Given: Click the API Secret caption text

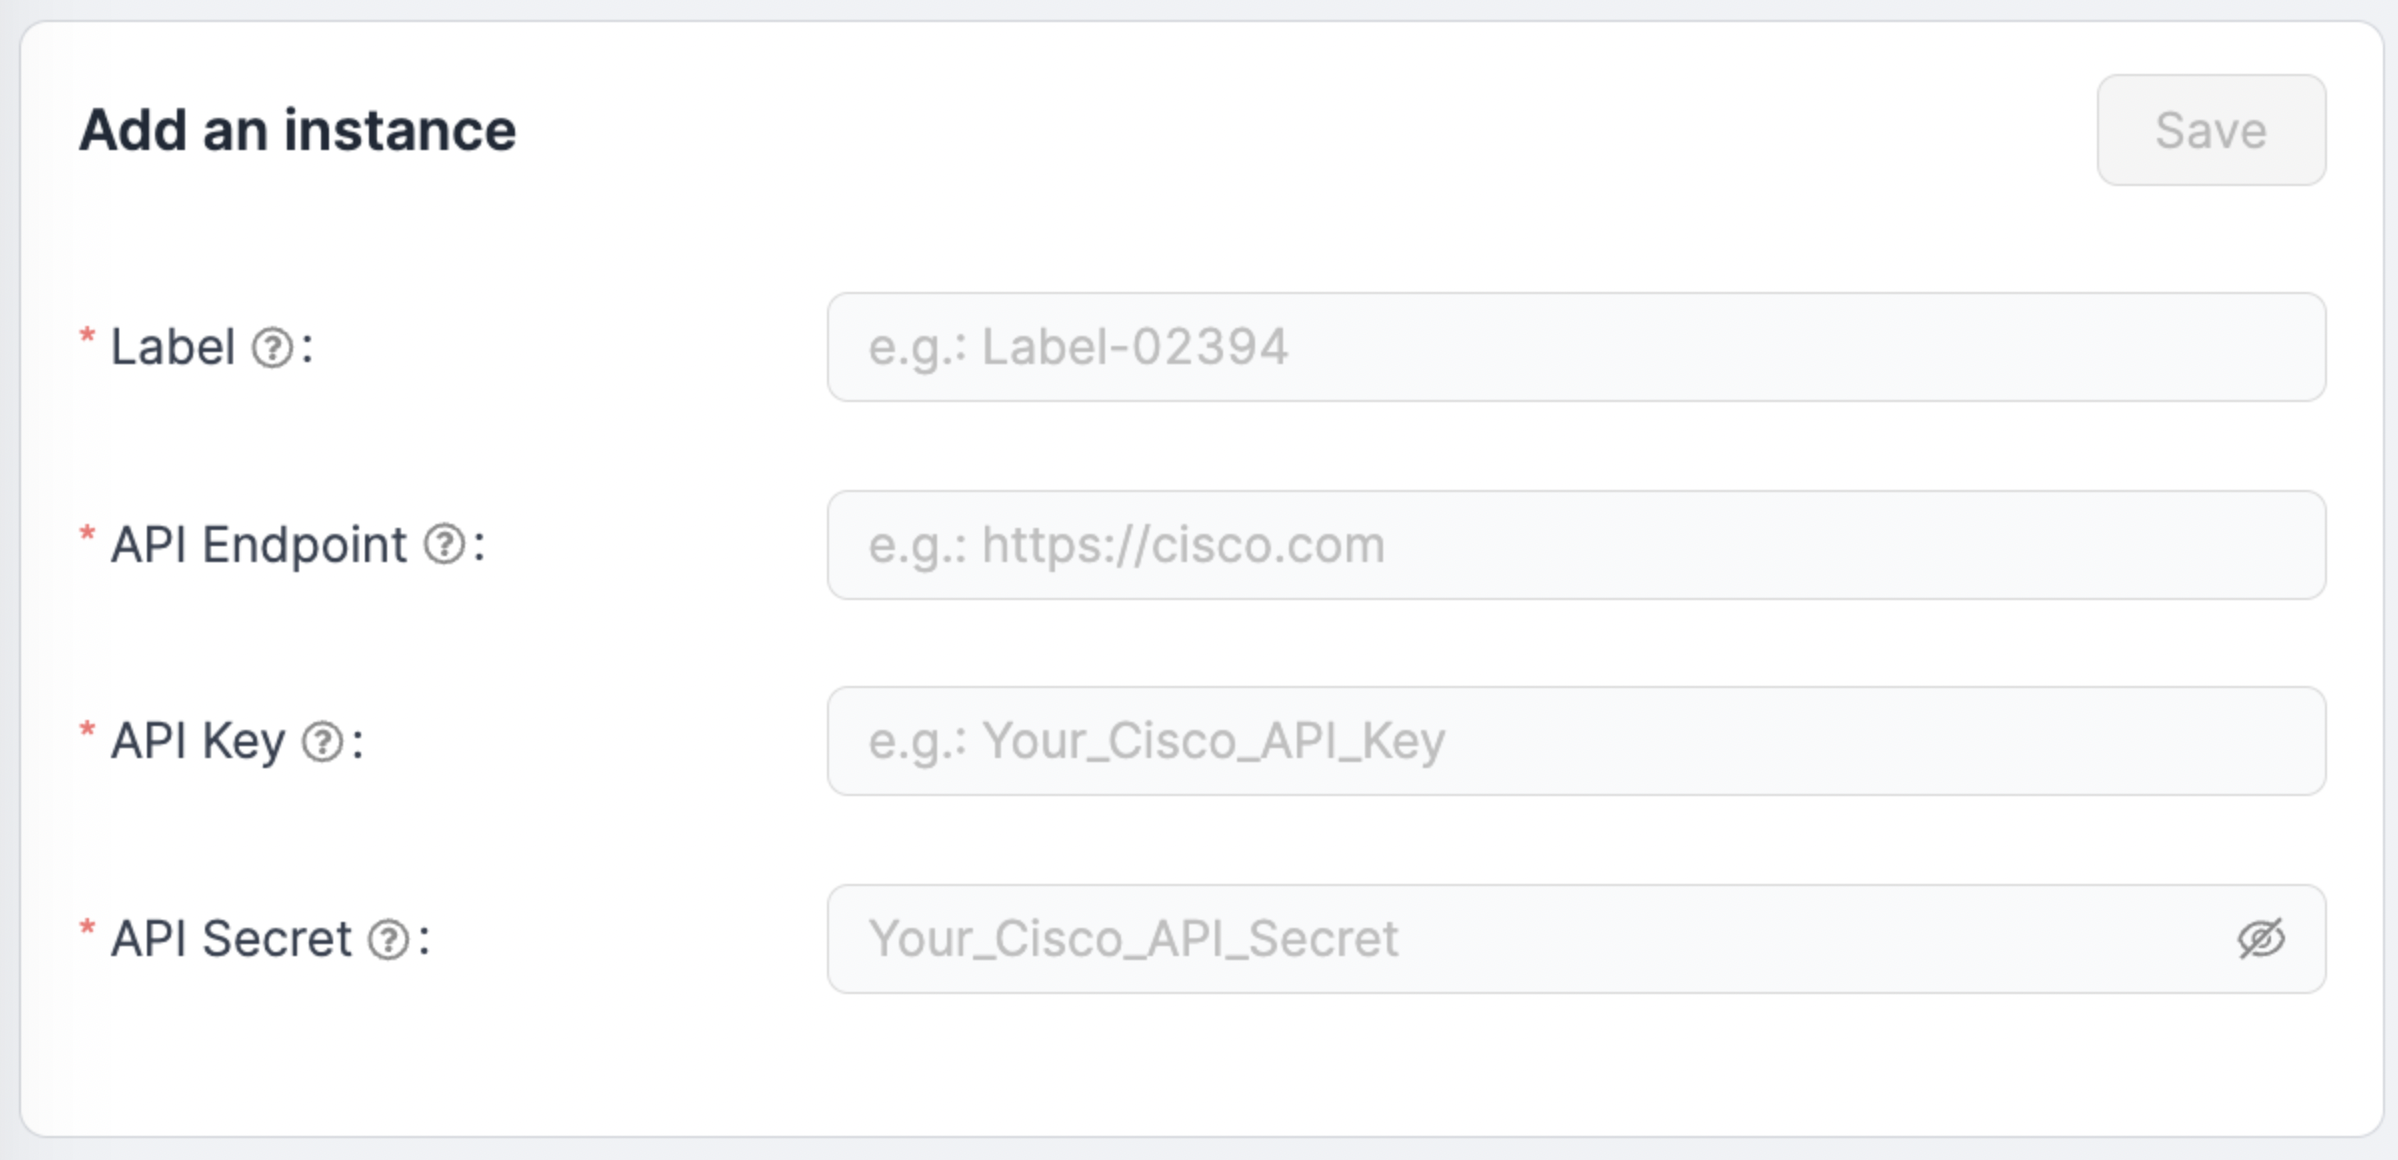Looking at the screenshot, I should pos(231,939).
